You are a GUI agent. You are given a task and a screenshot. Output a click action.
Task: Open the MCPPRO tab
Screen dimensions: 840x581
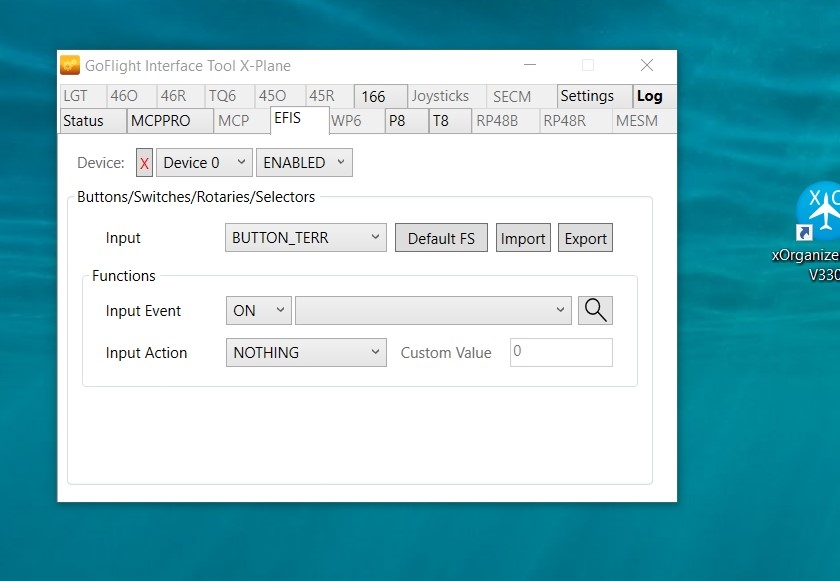tap(170, 121)
